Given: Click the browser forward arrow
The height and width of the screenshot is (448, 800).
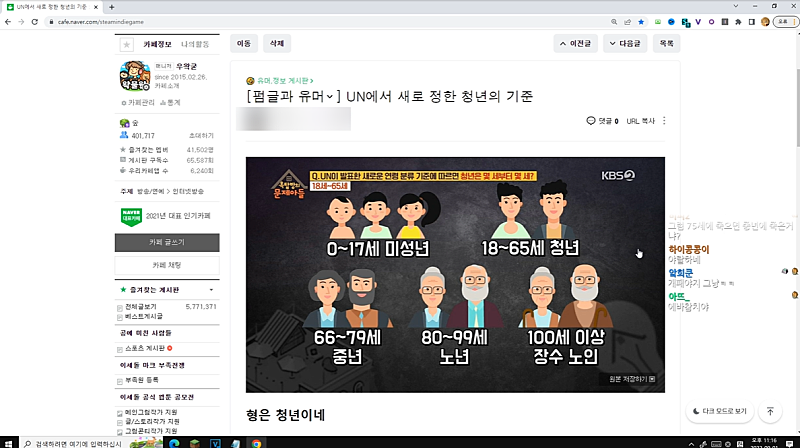Looking at the screenshot, I should (x=21, y=22).
